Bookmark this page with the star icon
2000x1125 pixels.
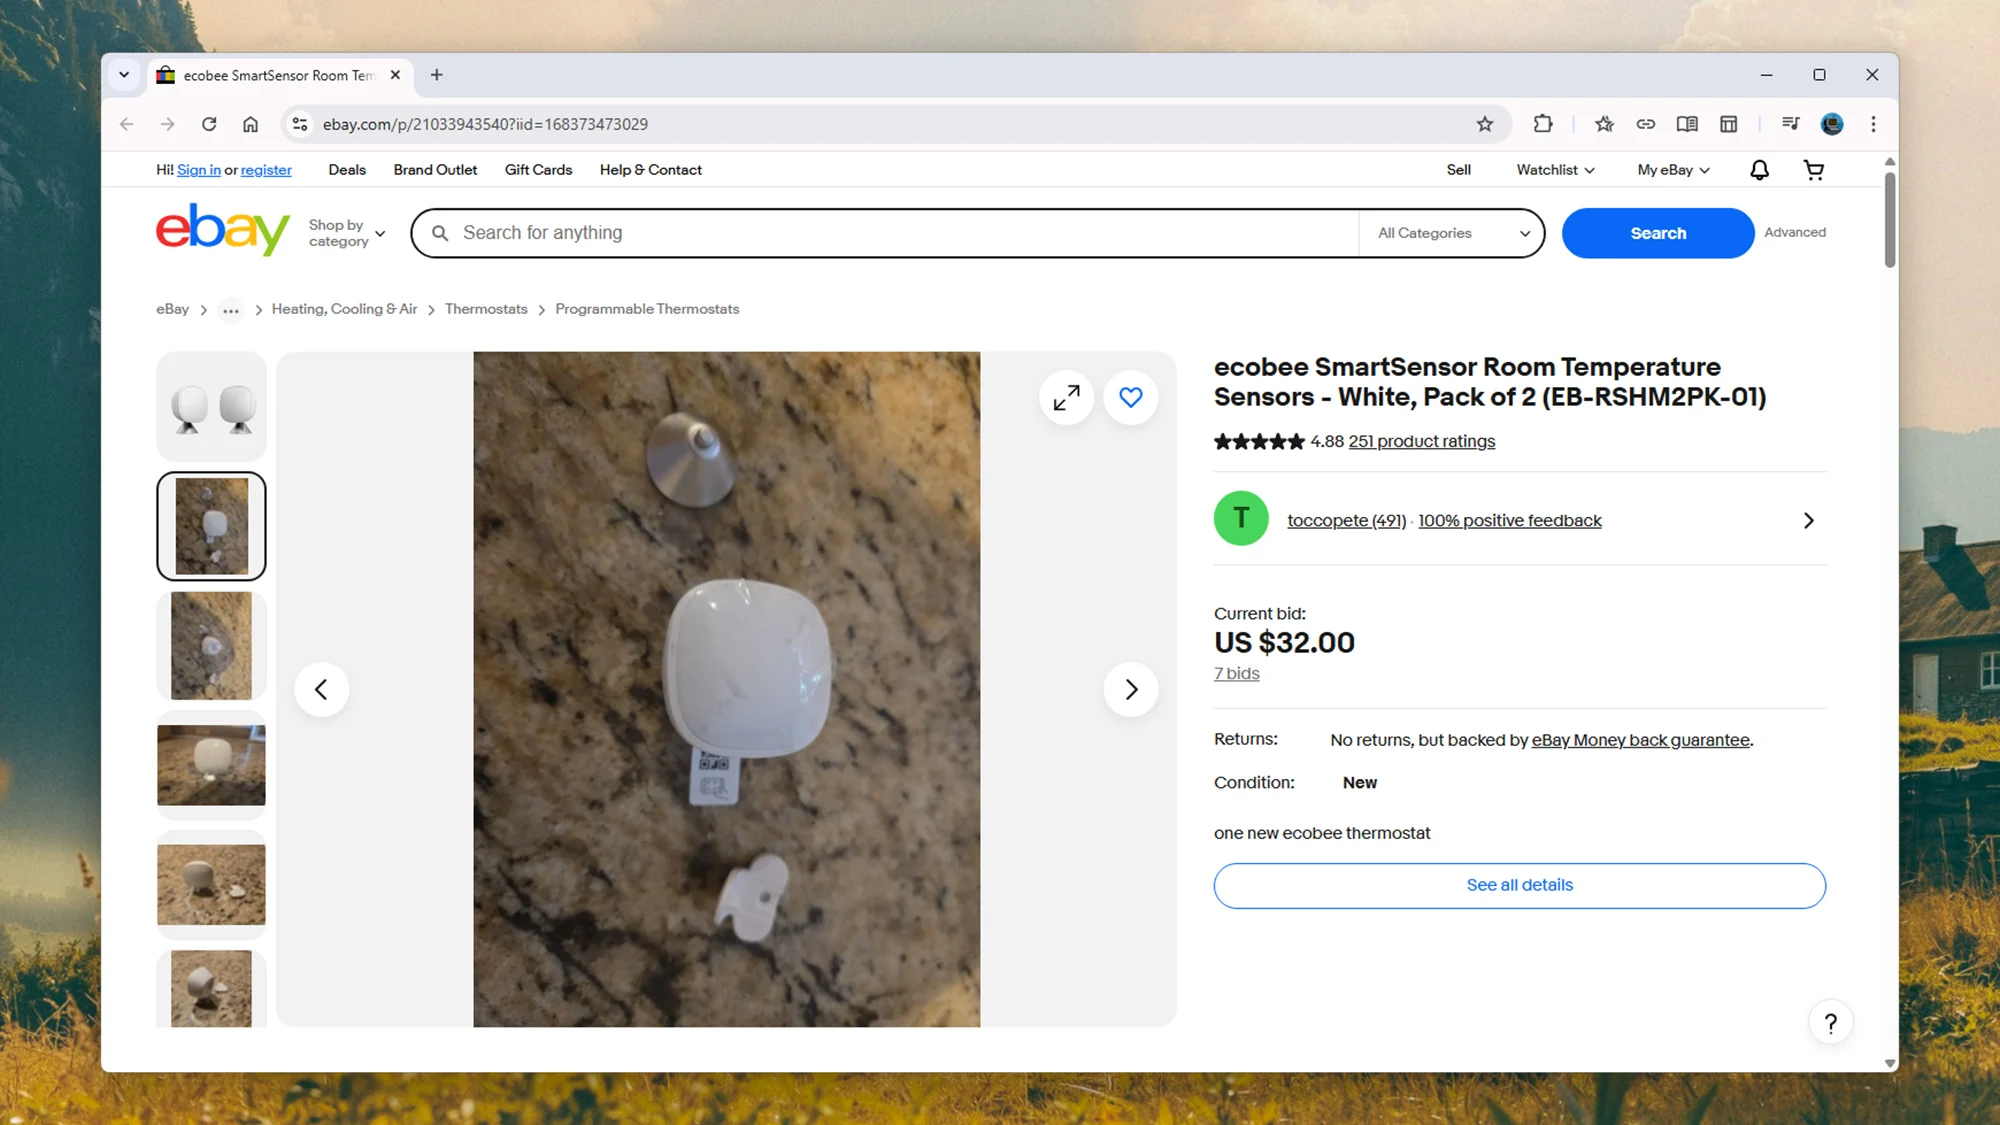pos(1485,124)
